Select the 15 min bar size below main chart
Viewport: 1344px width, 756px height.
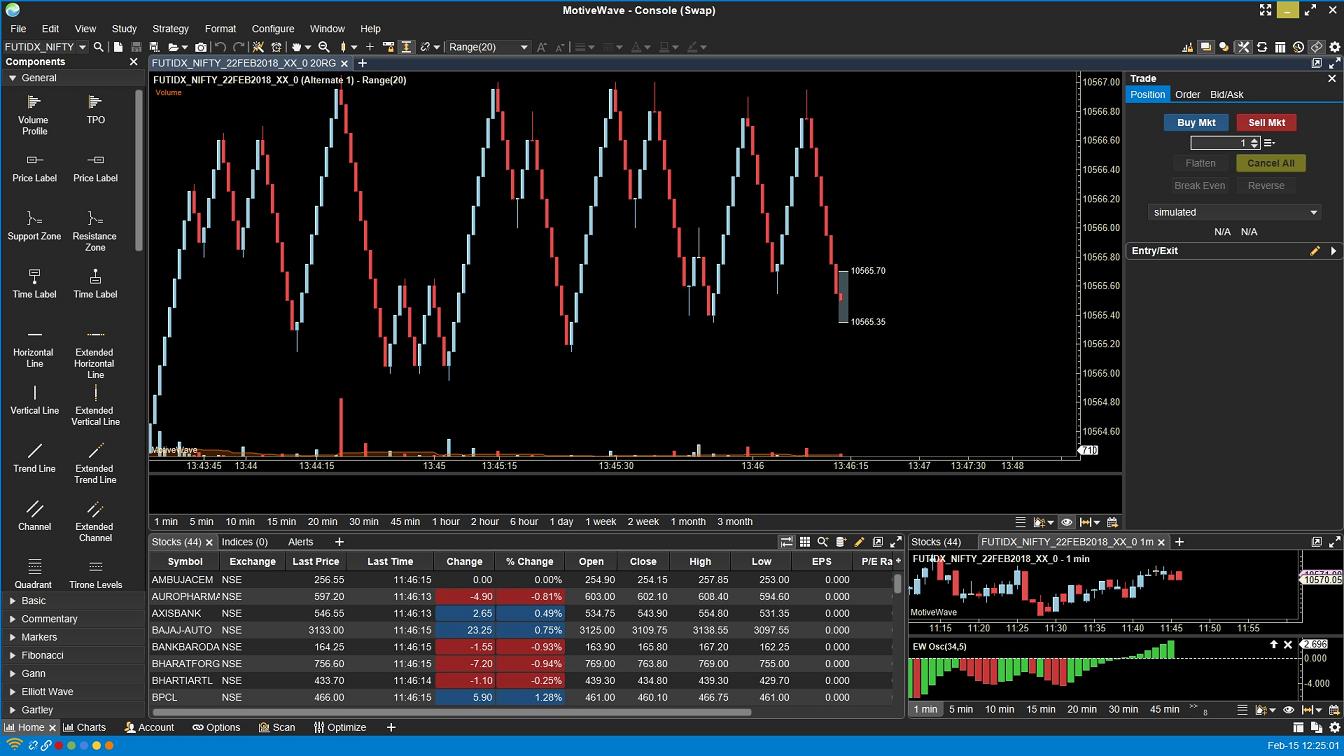click(281, 522)
